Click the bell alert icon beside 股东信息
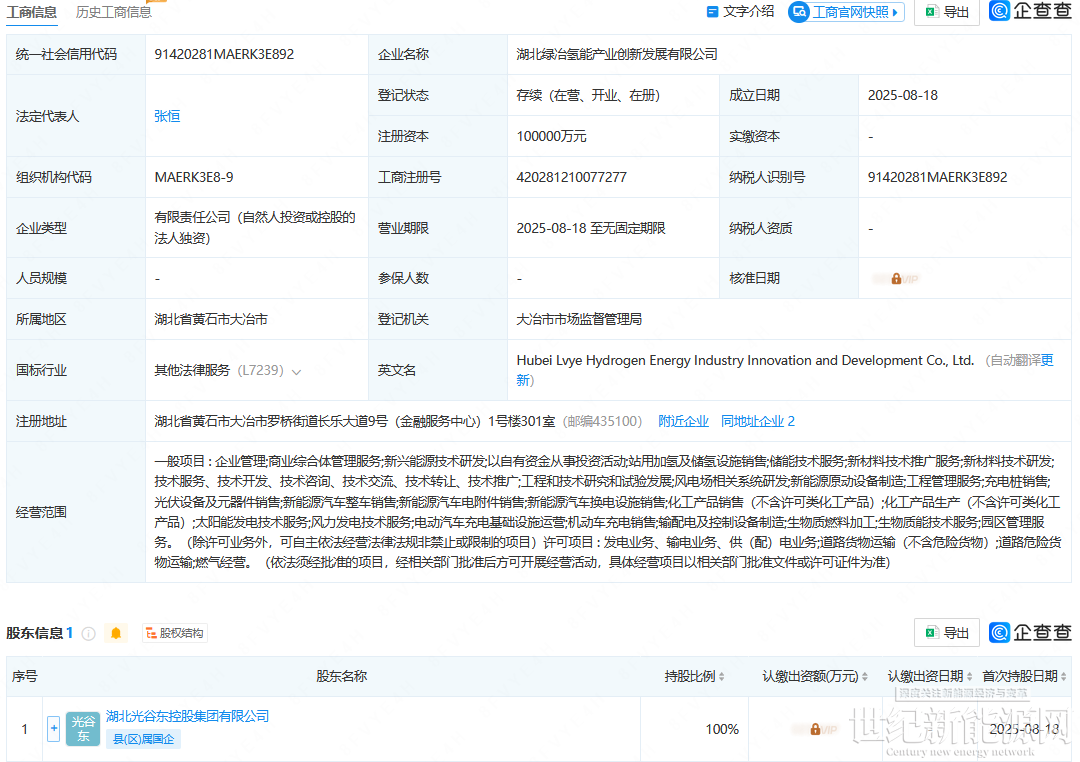Viewport: 1080px width, 762px height. pos(116,633)
